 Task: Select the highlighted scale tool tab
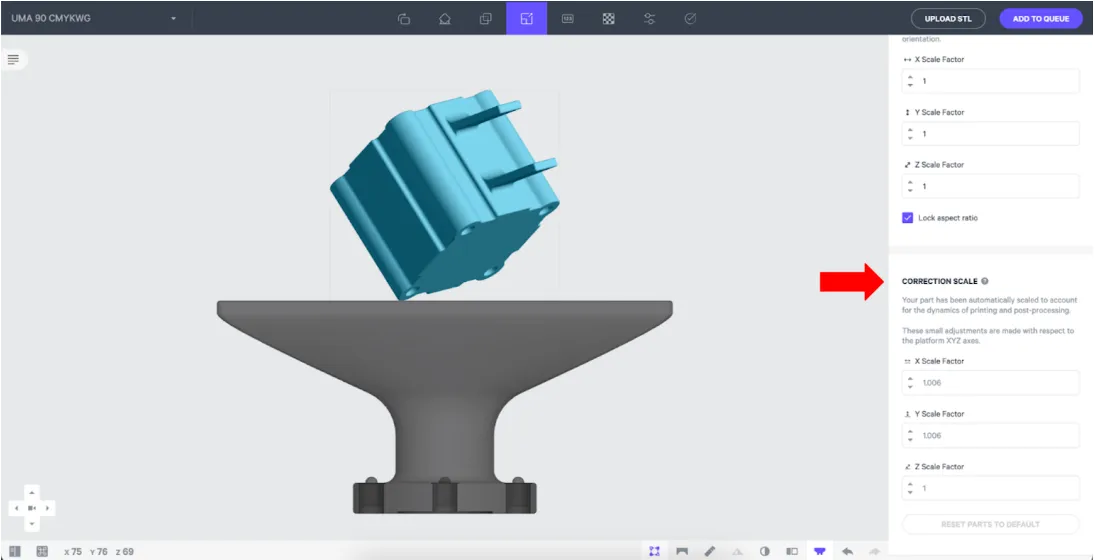[527, 18]
